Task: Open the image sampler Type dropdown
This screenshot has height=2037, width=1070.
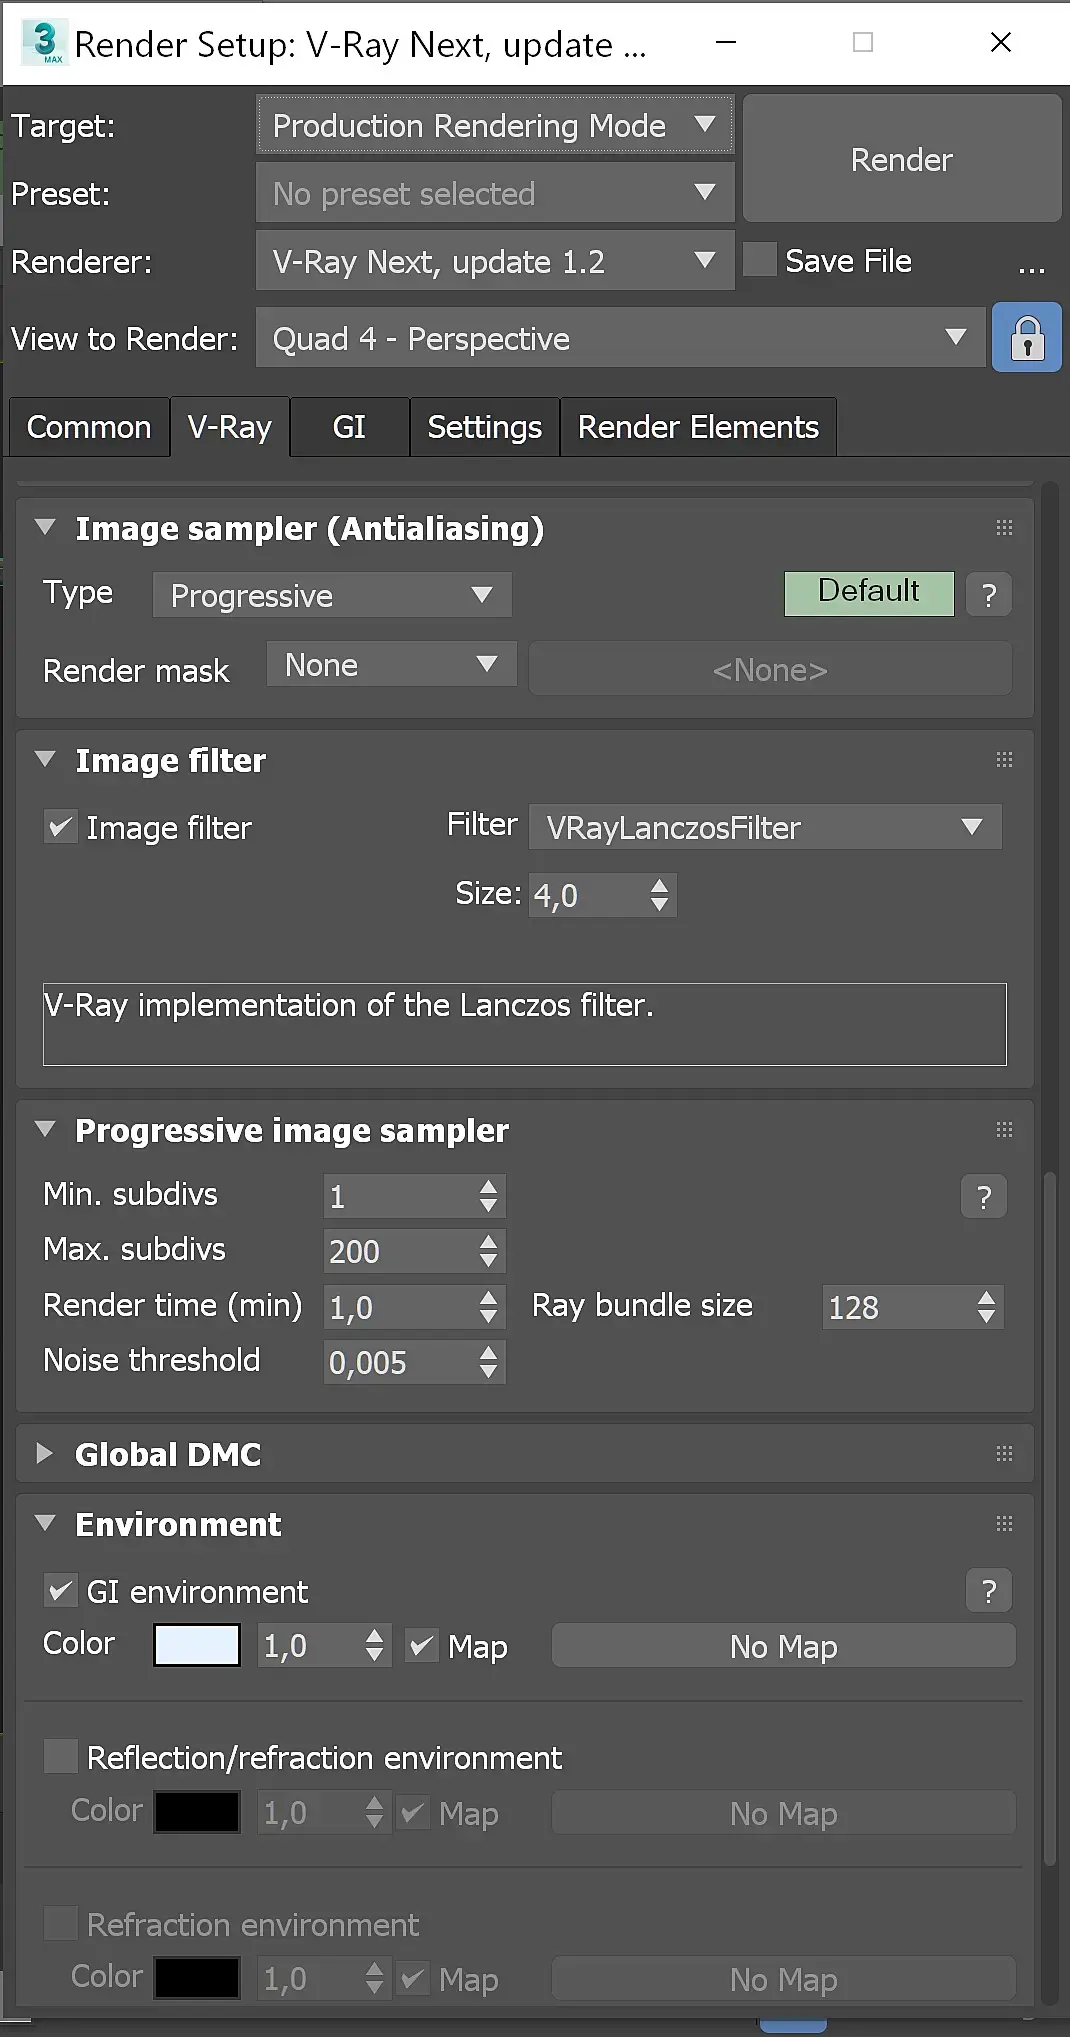Action: pyautogui.click(x=332, y=596)
